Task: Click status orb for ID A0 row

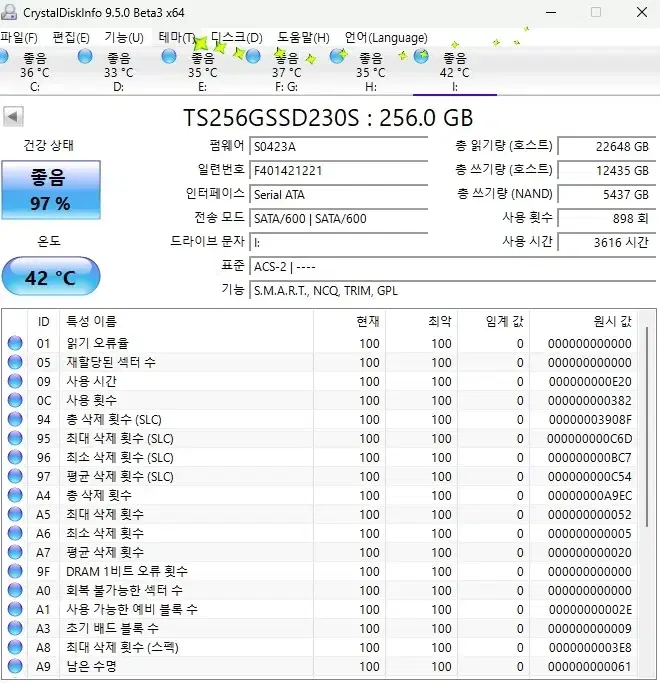Action: [15, 590]
